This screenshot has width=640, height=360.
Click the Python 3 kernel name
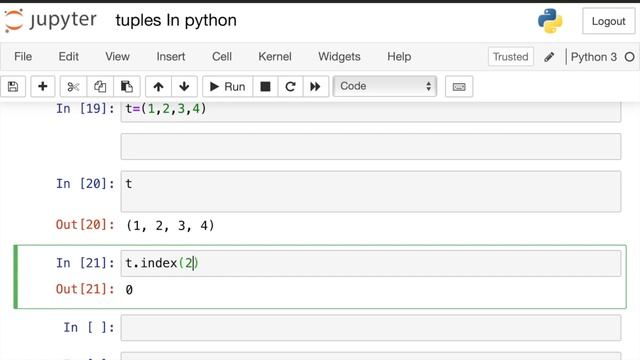click(x=593, y=57)
